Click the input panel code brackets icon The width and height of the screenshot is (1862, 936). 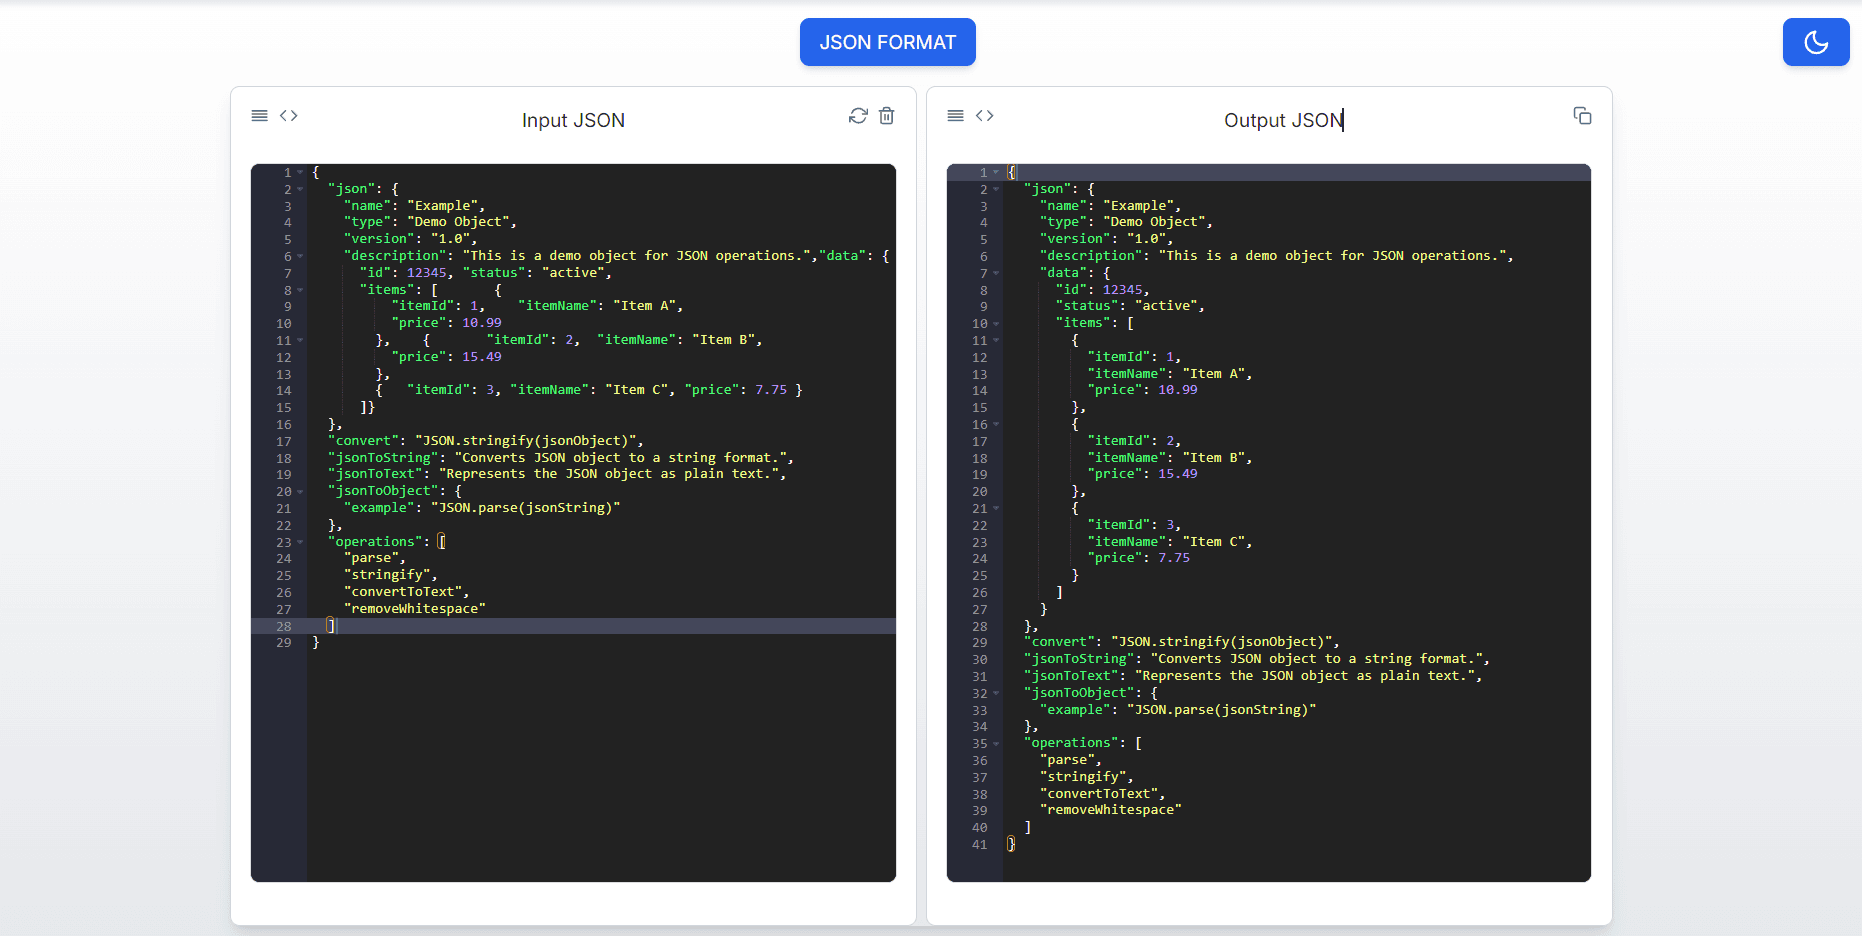[x=289, y=116]
